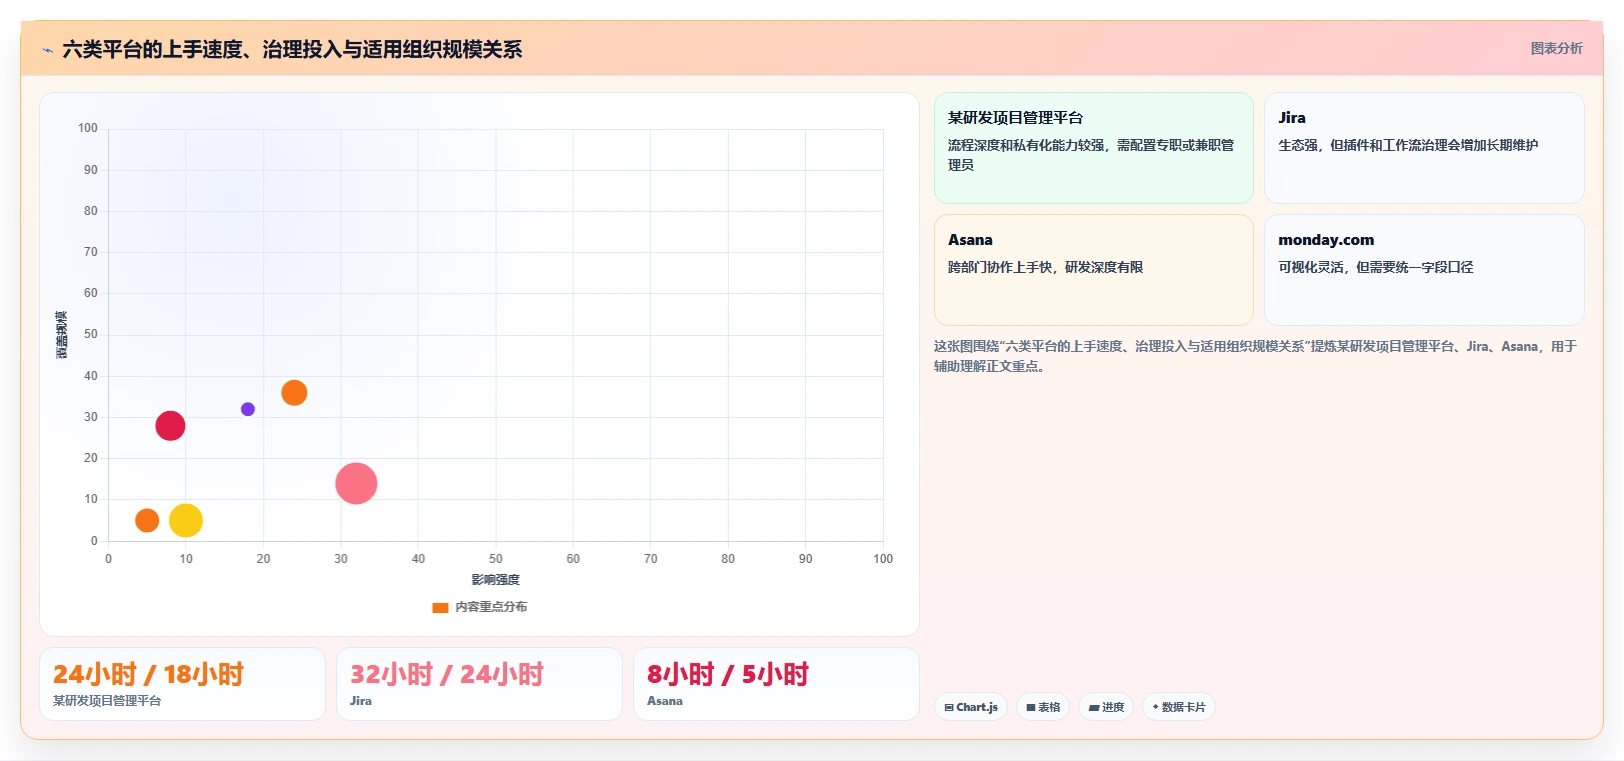Click the y-axis tick label 50
The width and height of the screenshot is (1624, 761).
(91, 334)
